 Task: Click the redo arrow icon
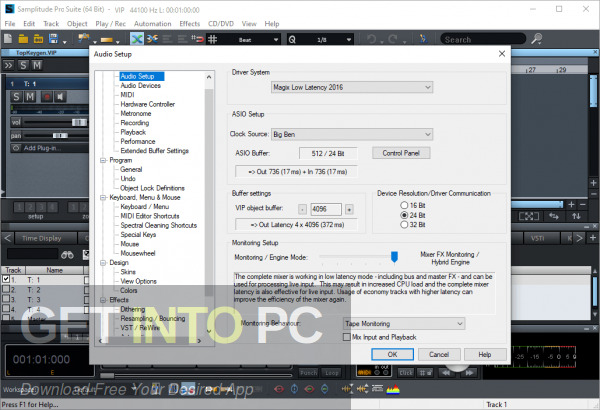pyautogui.click(x=393, y=39)
